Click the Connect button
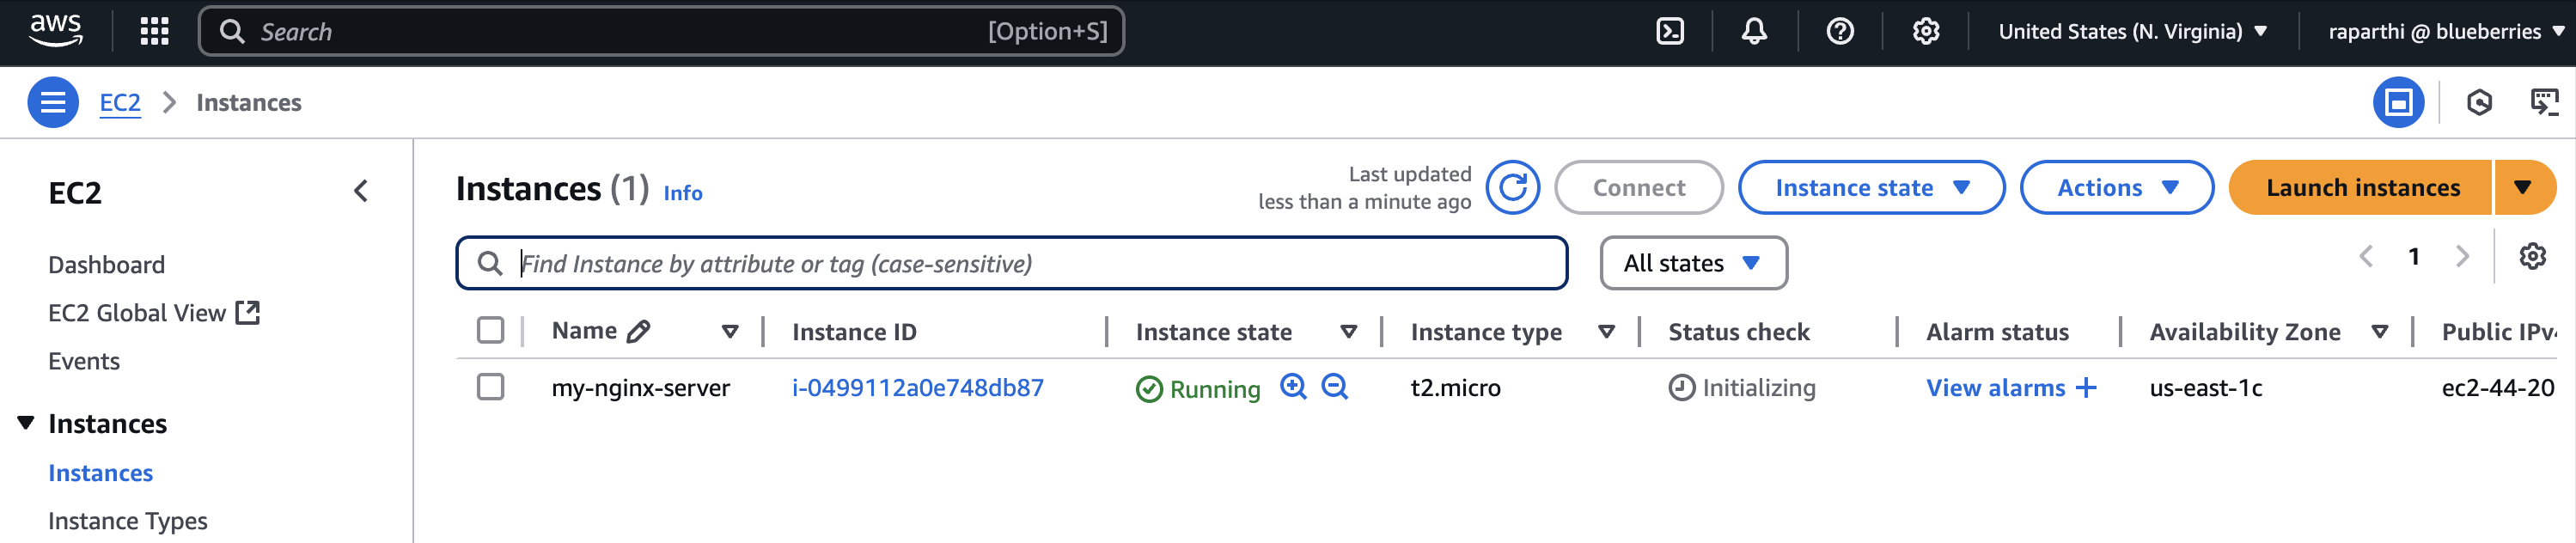This screenshot has width=2576, height=543. [1638, 187]
